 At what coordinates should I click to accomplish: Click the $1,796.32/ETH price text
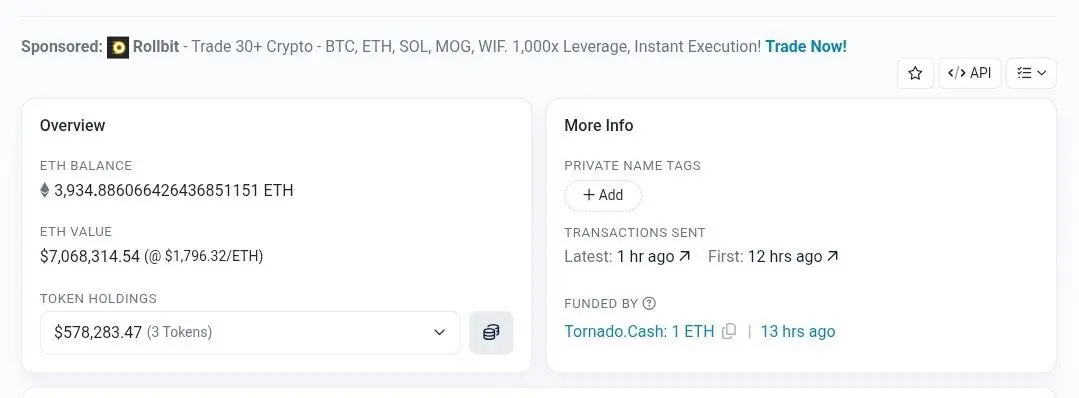(x=213, y=257)
